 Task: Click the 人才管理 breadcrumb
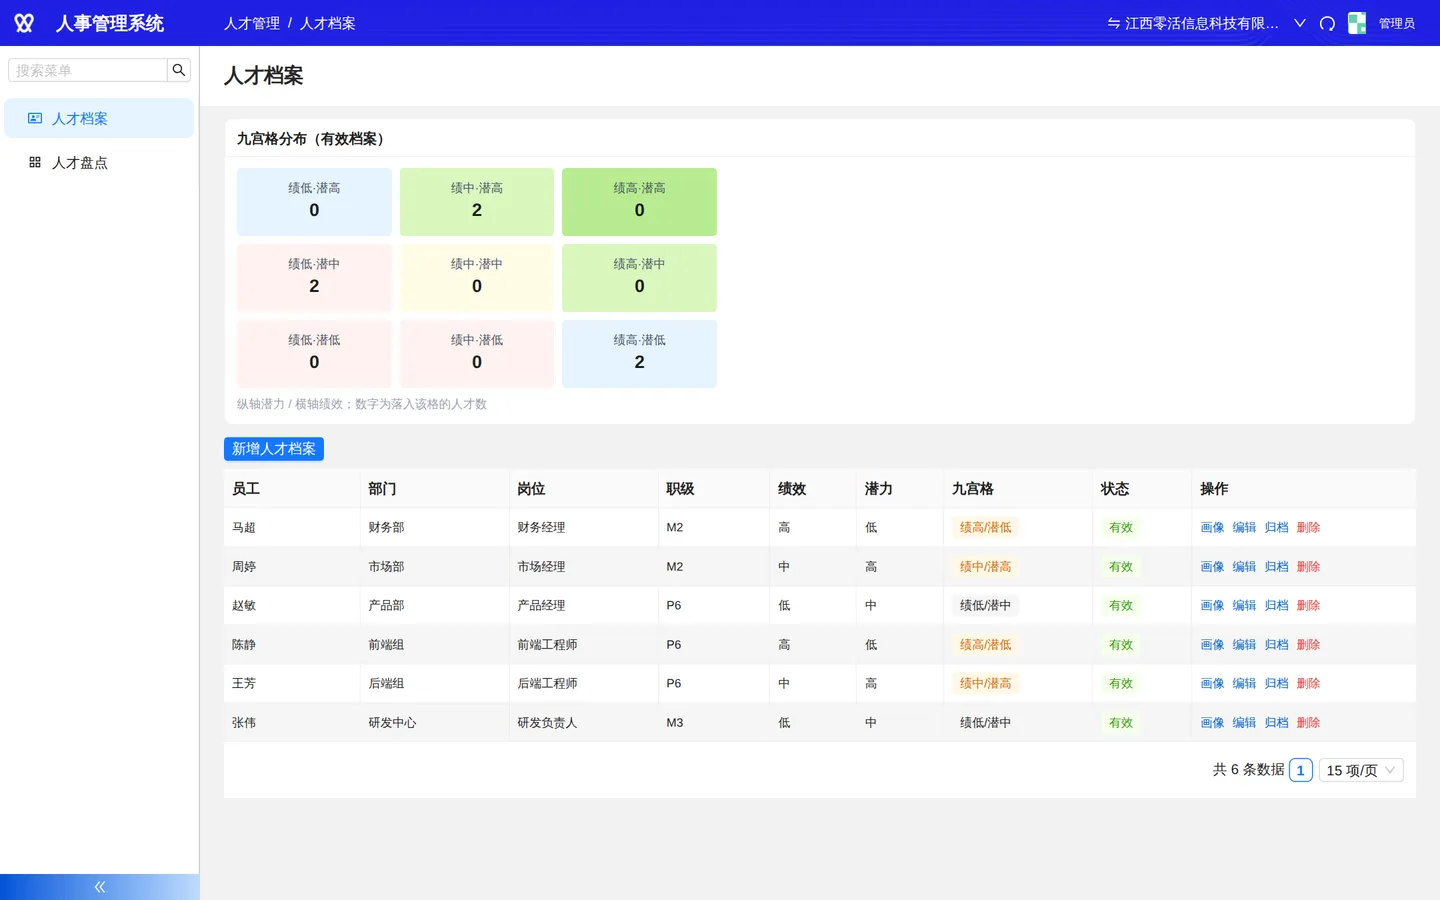[x=252, y=23]
